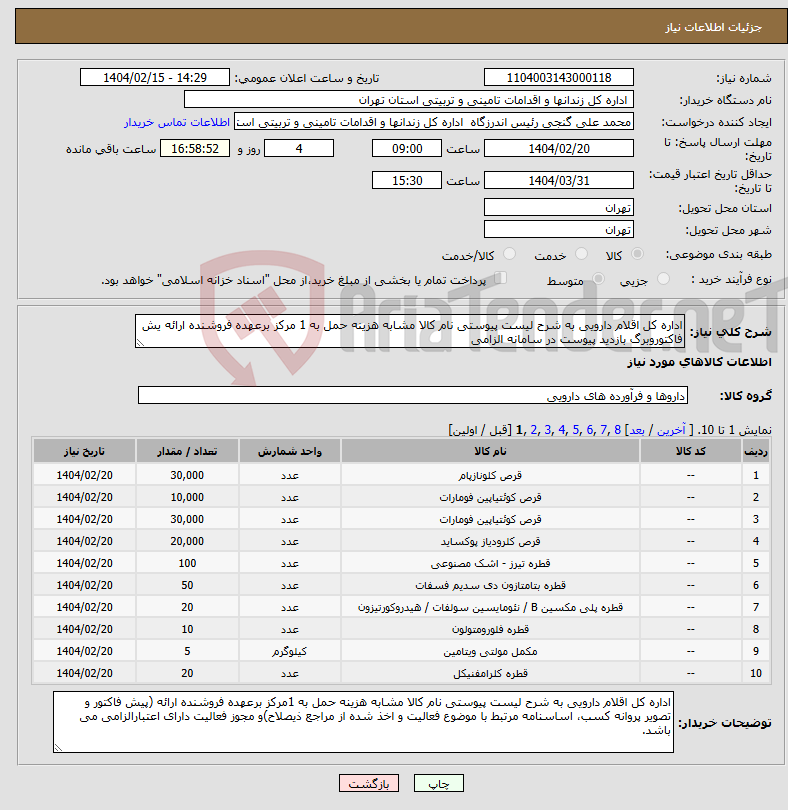Click the announcement date field 1404/02/15 - 14:29
Viewport: 788px width, 810px height.
click(154, 77)
